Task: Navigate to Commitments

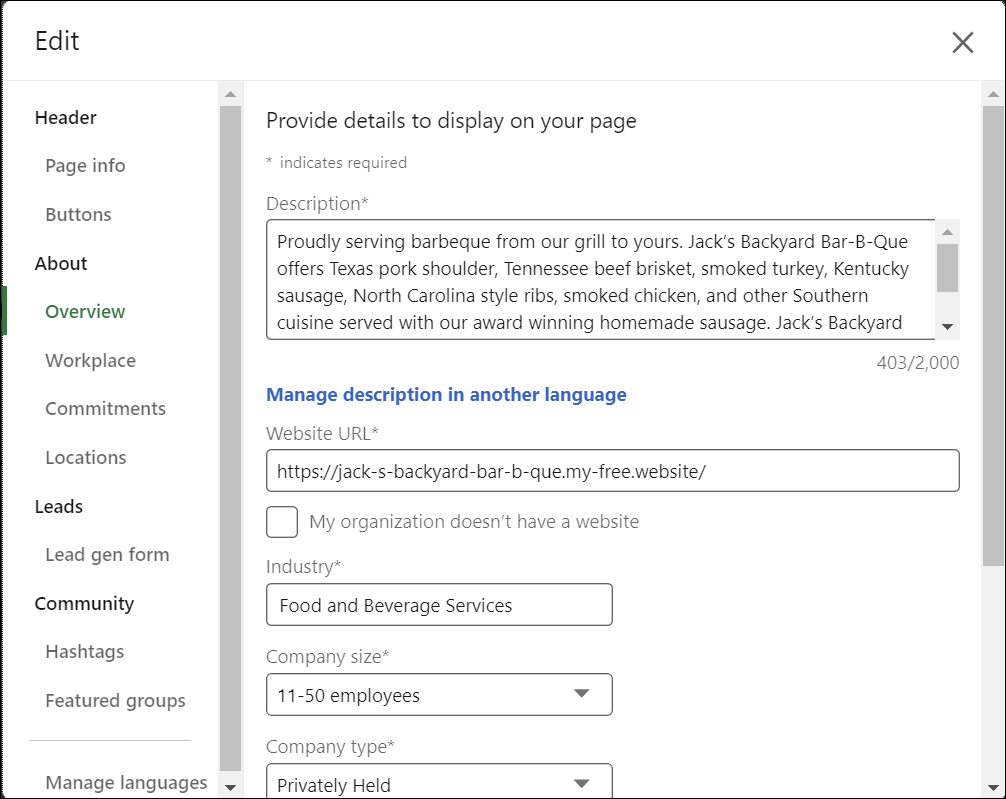Action: pyautogui.click(x=105, y=409)
